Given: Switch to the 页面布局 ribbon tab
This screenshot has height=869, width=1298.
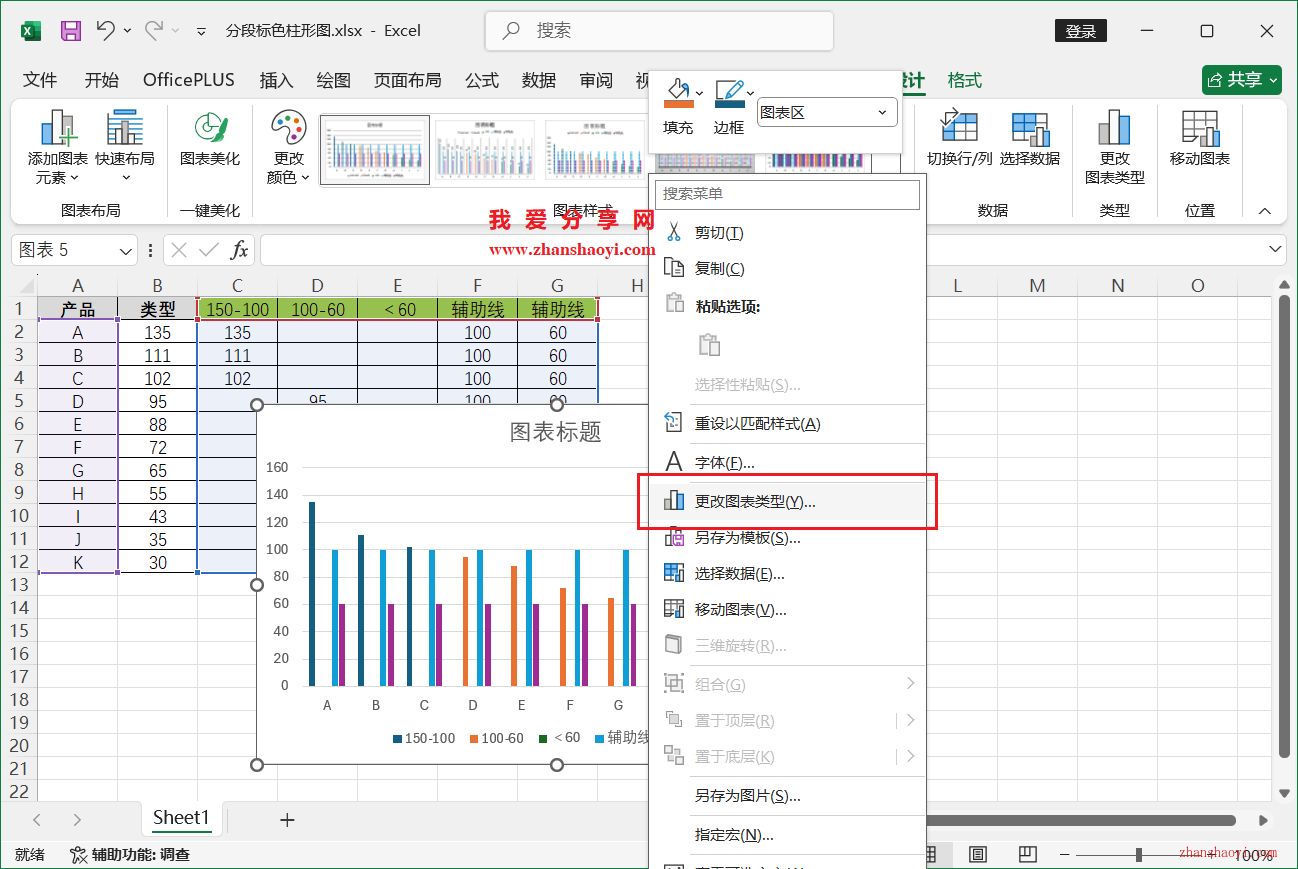Looking at the screenshot, I should click(407, 80).
